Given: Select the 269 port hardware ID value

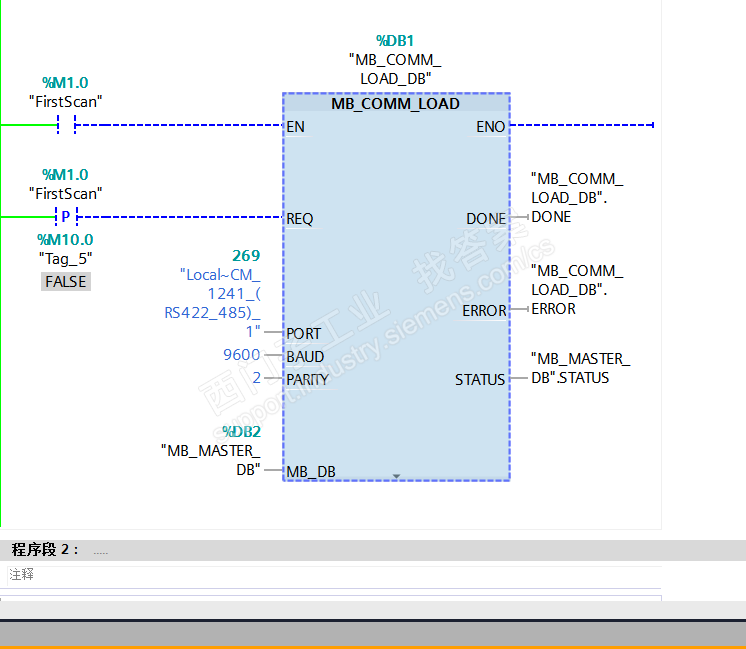Looking at the screenshot, I should pyautogui.click(x=246, y=256).
